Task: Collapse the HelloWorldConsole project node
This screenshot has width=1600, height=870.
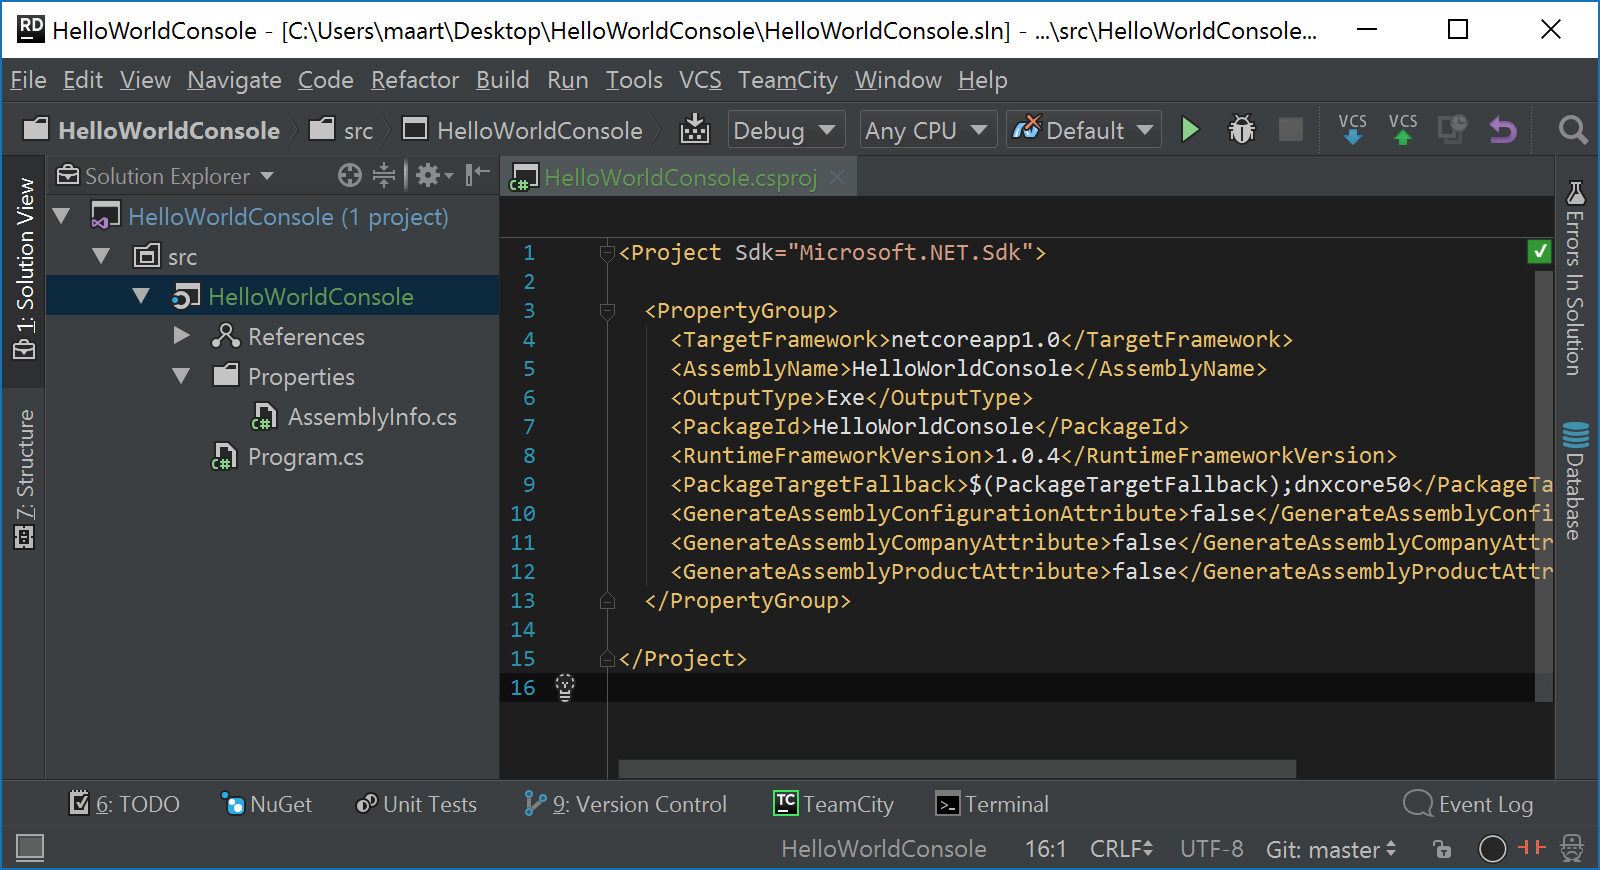Action: 141,296
